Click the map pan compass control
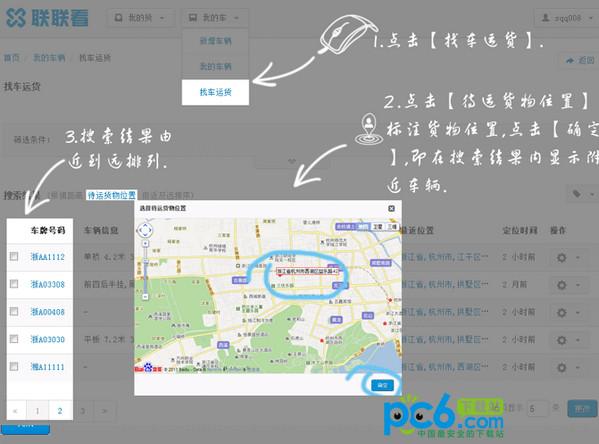The image size is (599, 444). [x=145, y=230]
